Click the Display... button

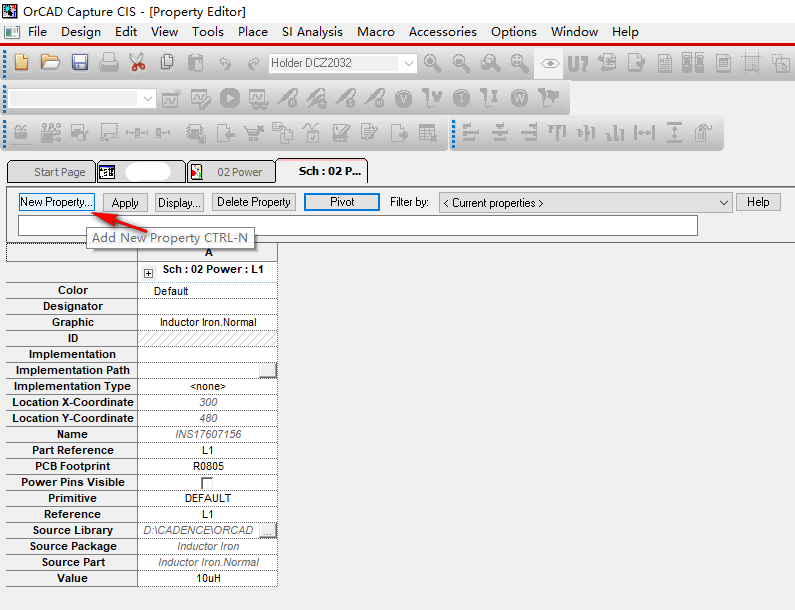pyautogui.click(x=179, y=203)
